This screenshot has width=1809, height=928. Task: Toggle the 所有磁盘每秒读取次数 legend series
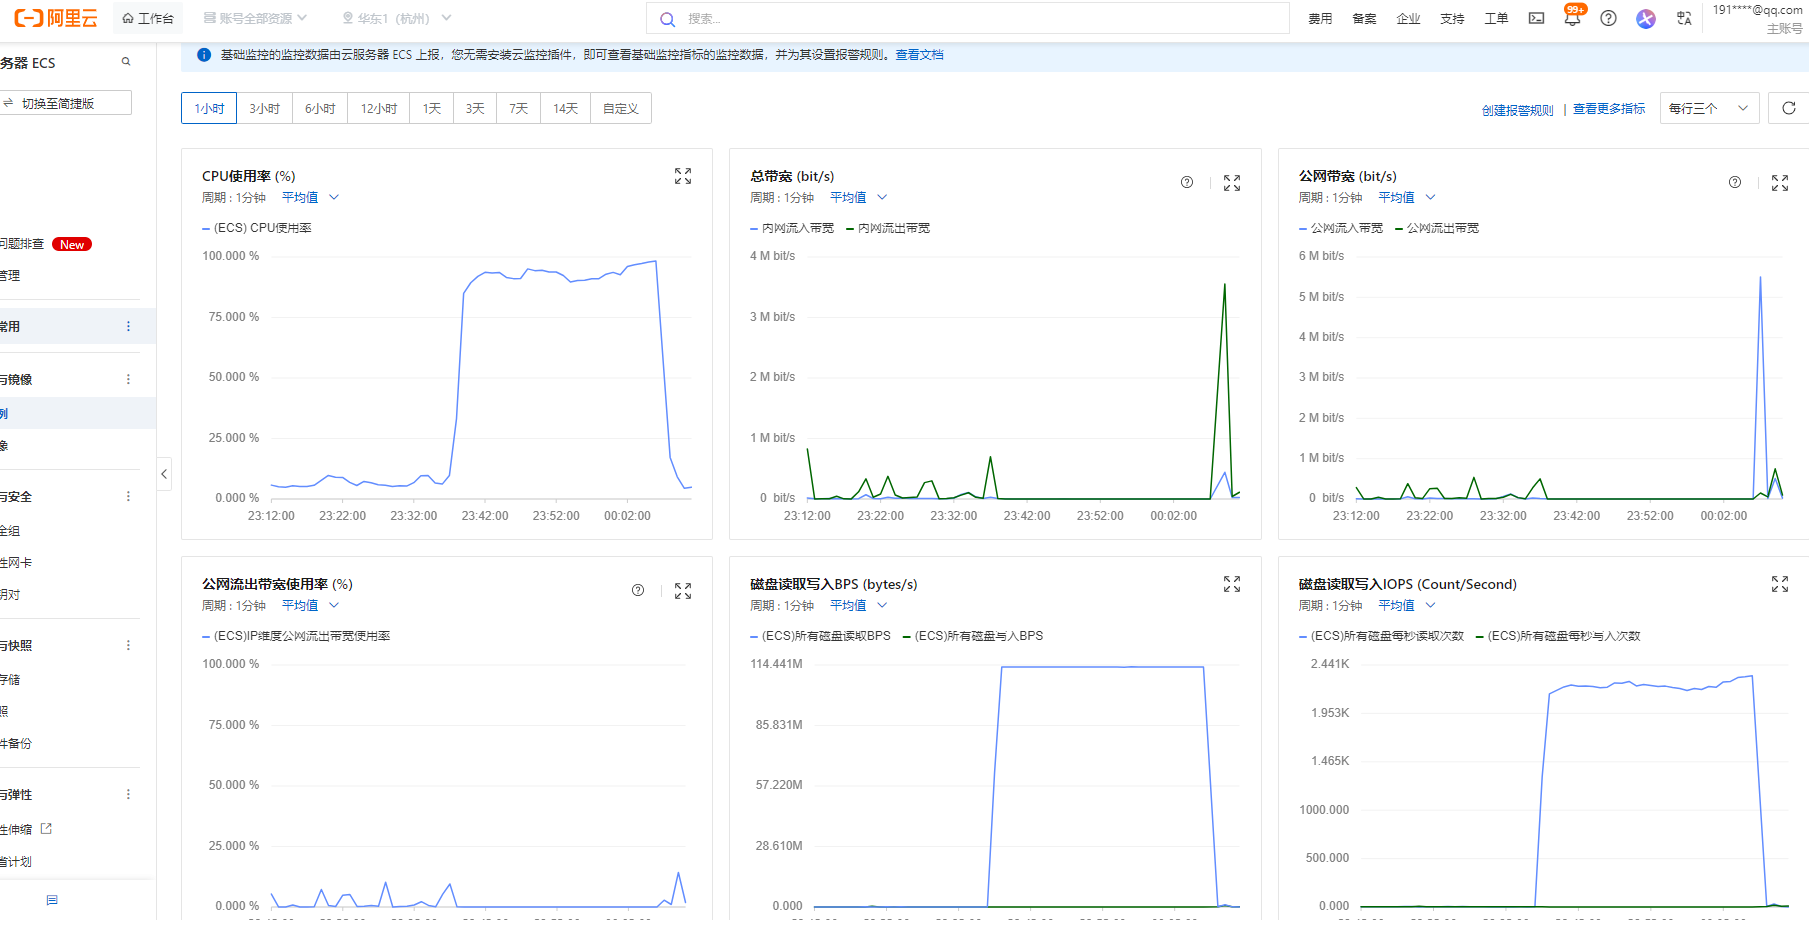[1381, 636]
